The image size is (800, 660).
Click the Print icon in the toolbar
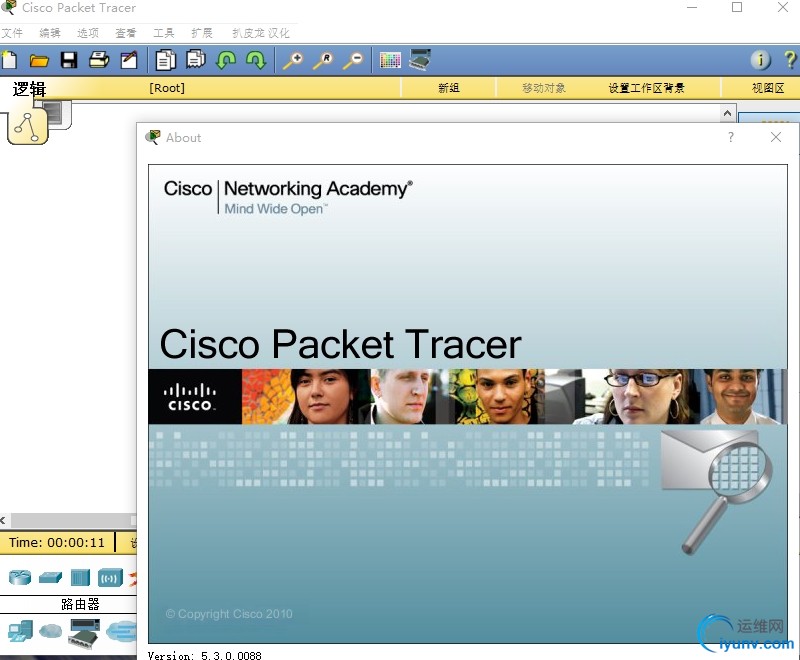pyautogui.click(x=99, y=60)
